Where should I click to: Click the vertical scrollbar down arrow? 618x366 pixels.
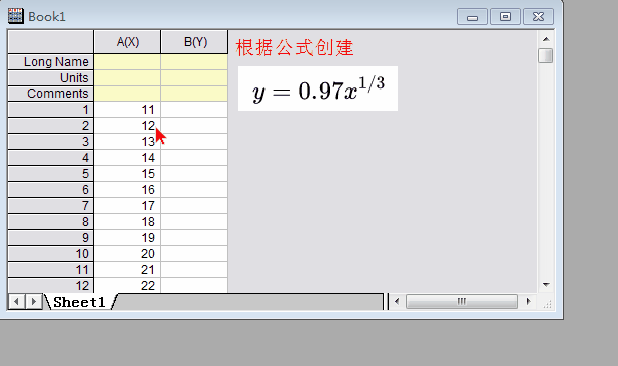point(546,284)
